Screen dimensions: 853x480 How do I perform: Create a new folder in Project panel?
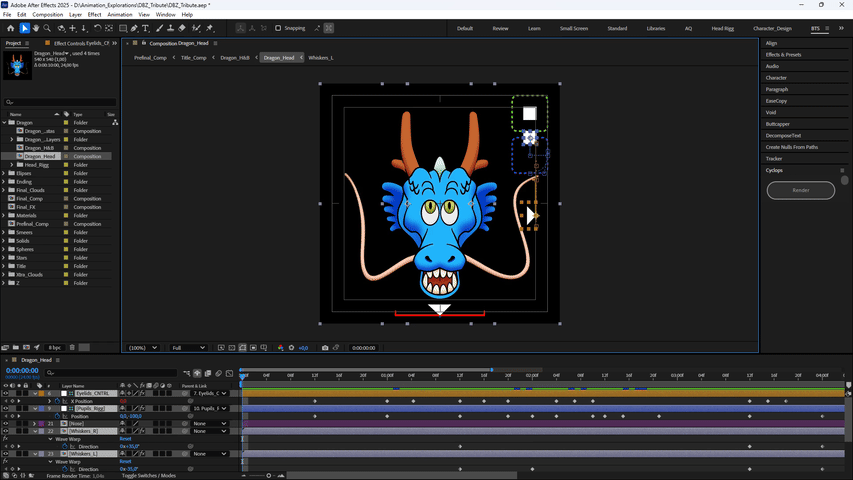click(x=16, y=347)
